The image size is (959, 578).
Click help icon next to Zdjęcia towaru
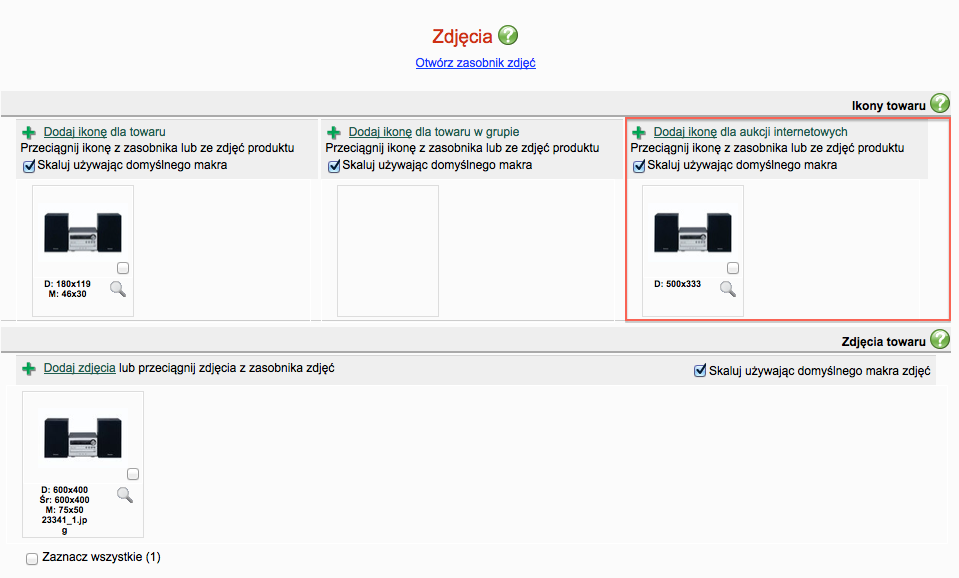tap(939, 339)
